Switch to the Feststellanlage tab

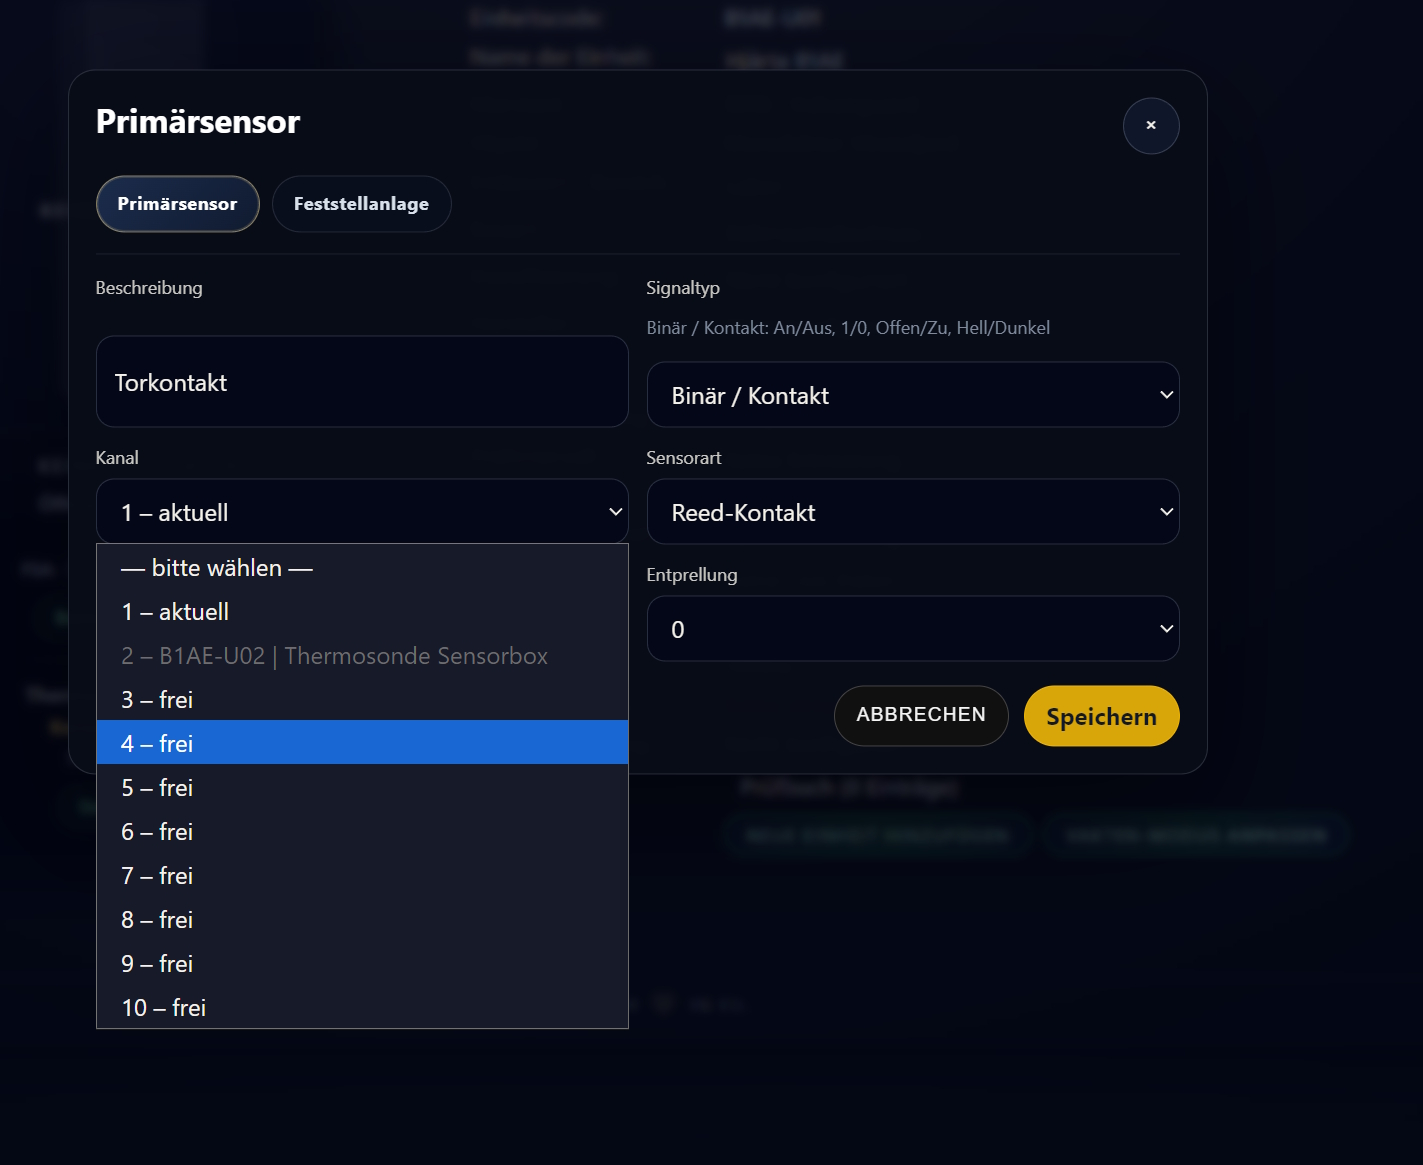pyautogui.click(x=361, y=204)
